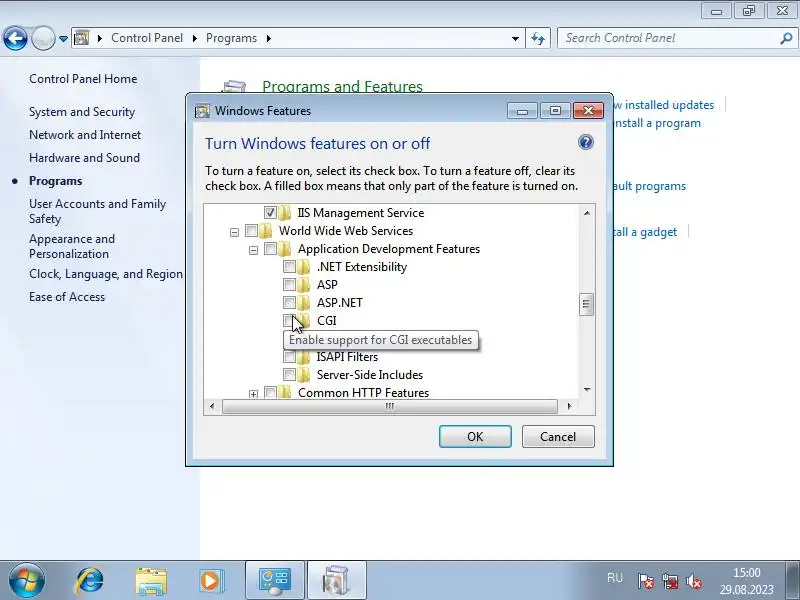Click Programs and Features icon
This screenshot has width=800, height=600.
click(234, 86)
